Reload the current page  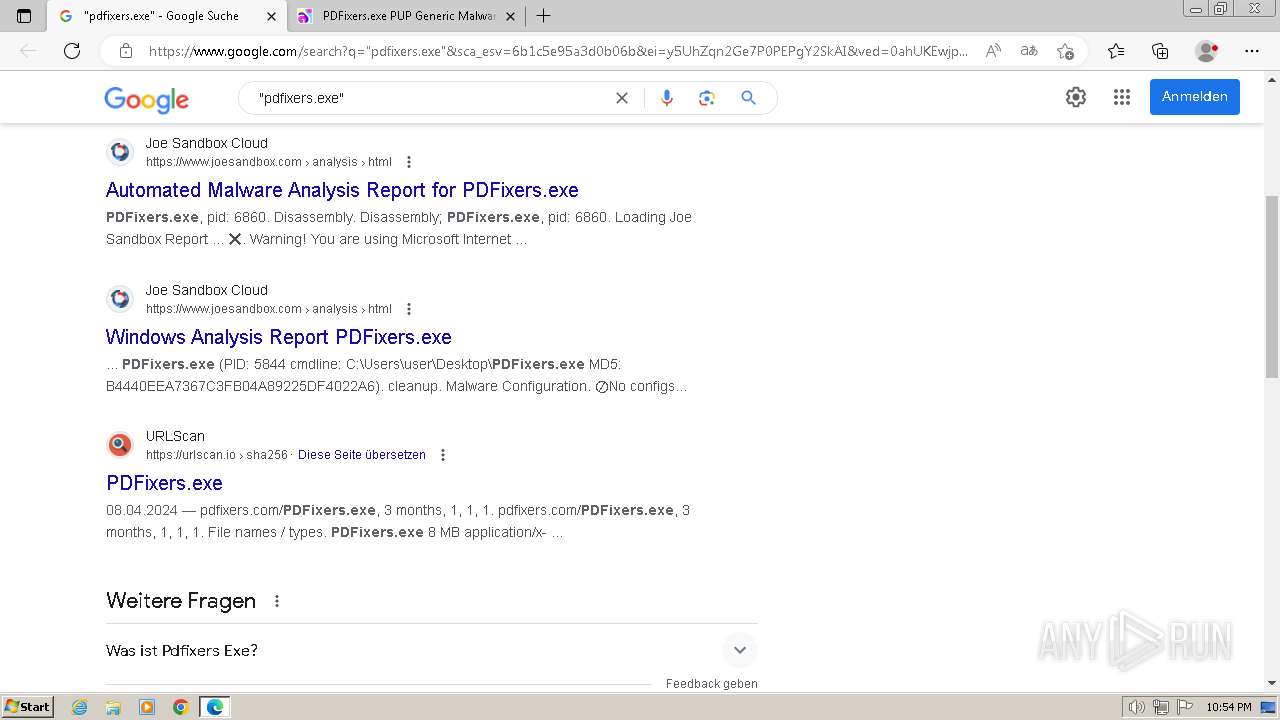(72, 51)
